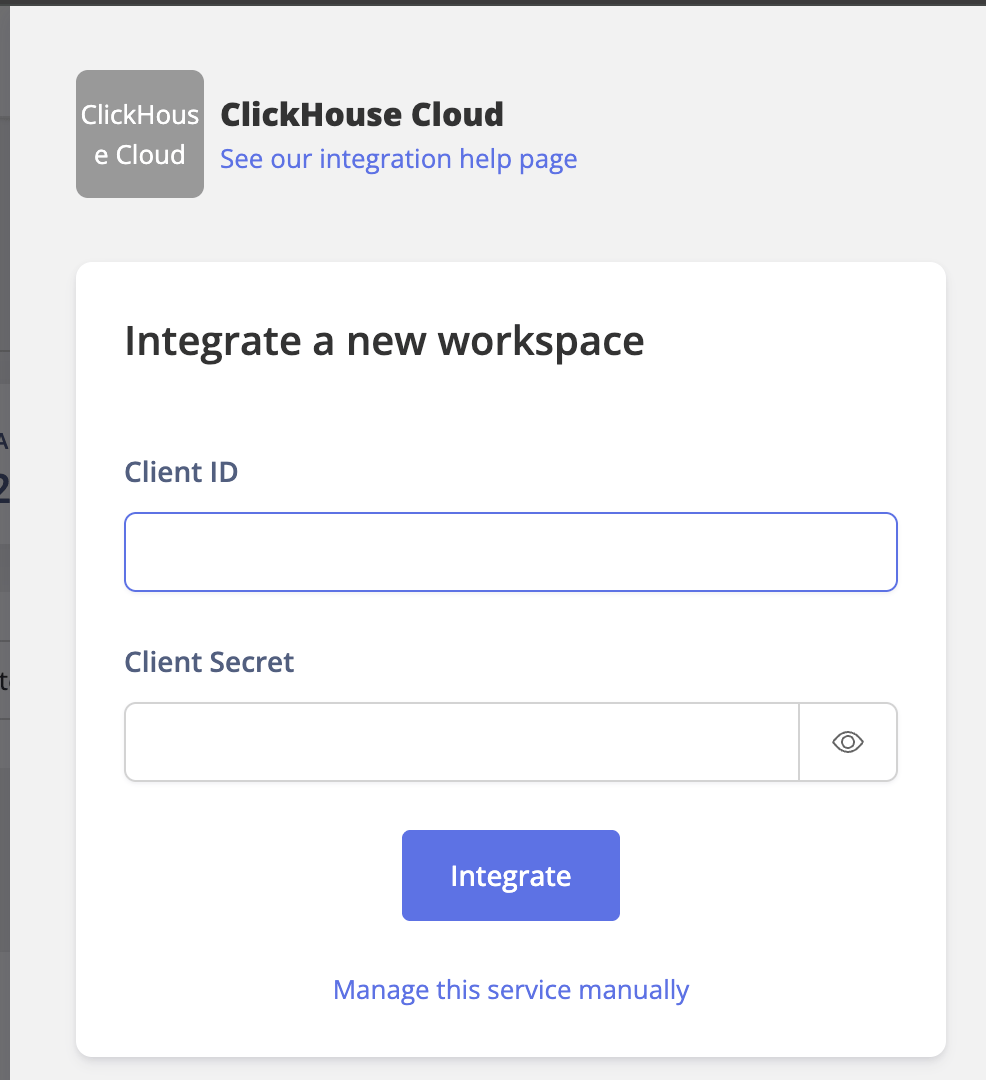
Task: Open Manage this service manually link
Action: pos(511,990)
